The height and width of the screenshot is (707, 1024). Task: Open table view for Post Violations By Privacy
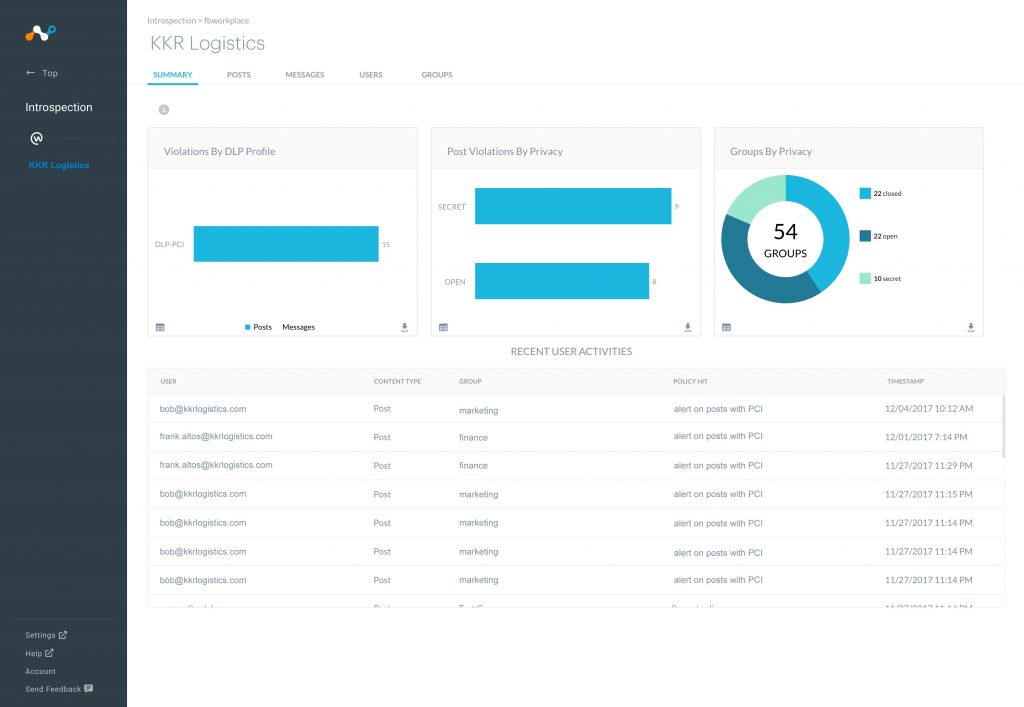[x=443, y=327]
